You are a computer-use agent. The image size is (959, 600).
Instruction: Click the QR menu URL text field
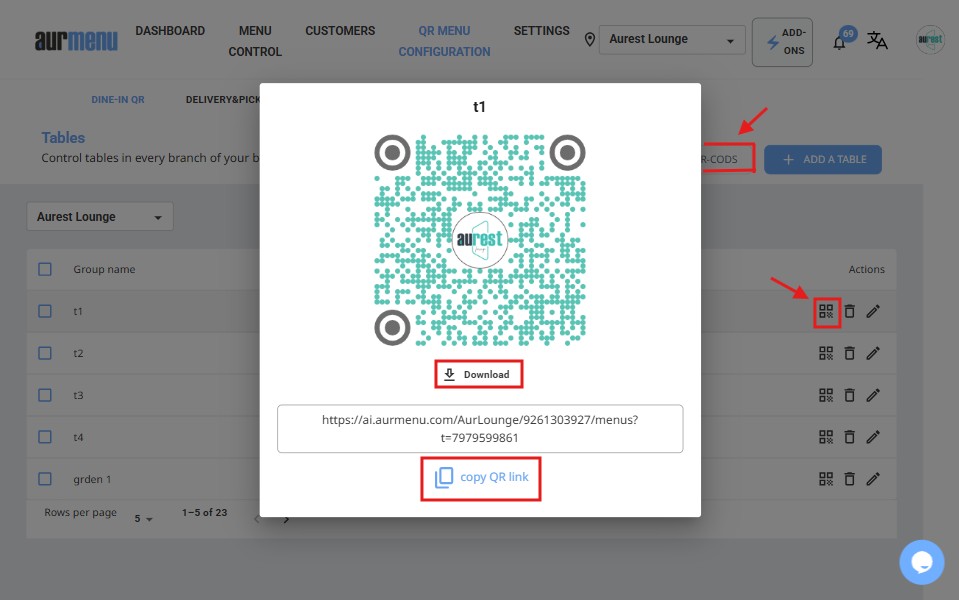pyautogui.click(x=480, y=429)
